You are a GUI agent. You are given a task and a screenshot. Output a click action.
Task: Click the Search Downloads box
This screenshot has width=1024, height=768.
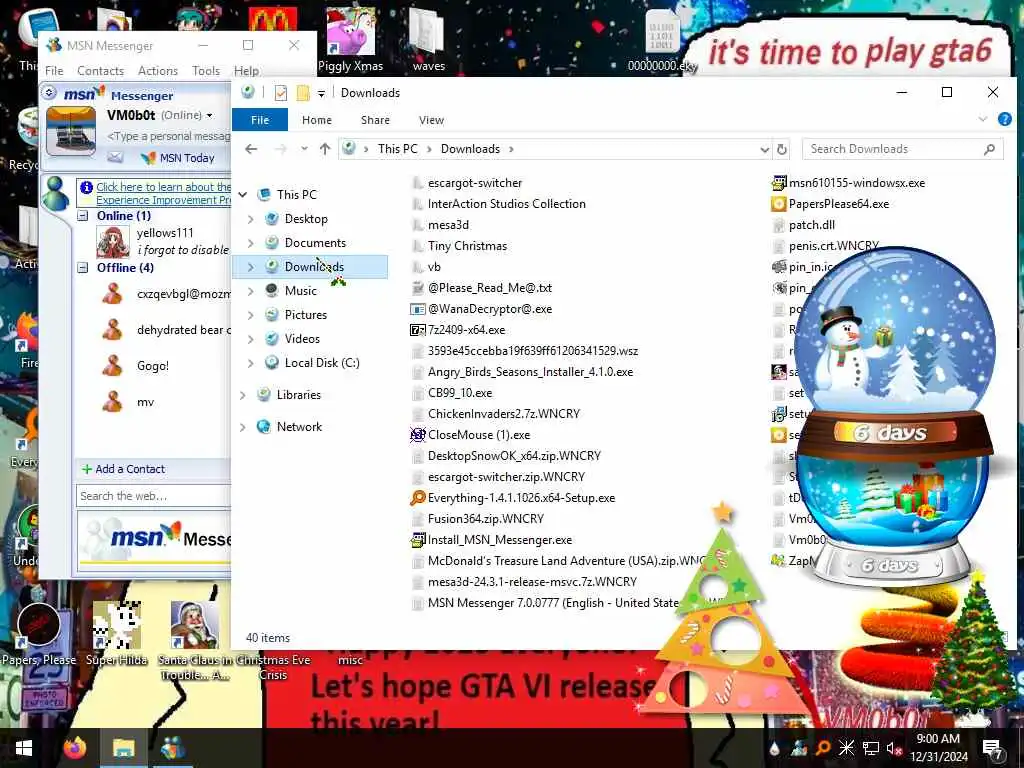(903, 149)
